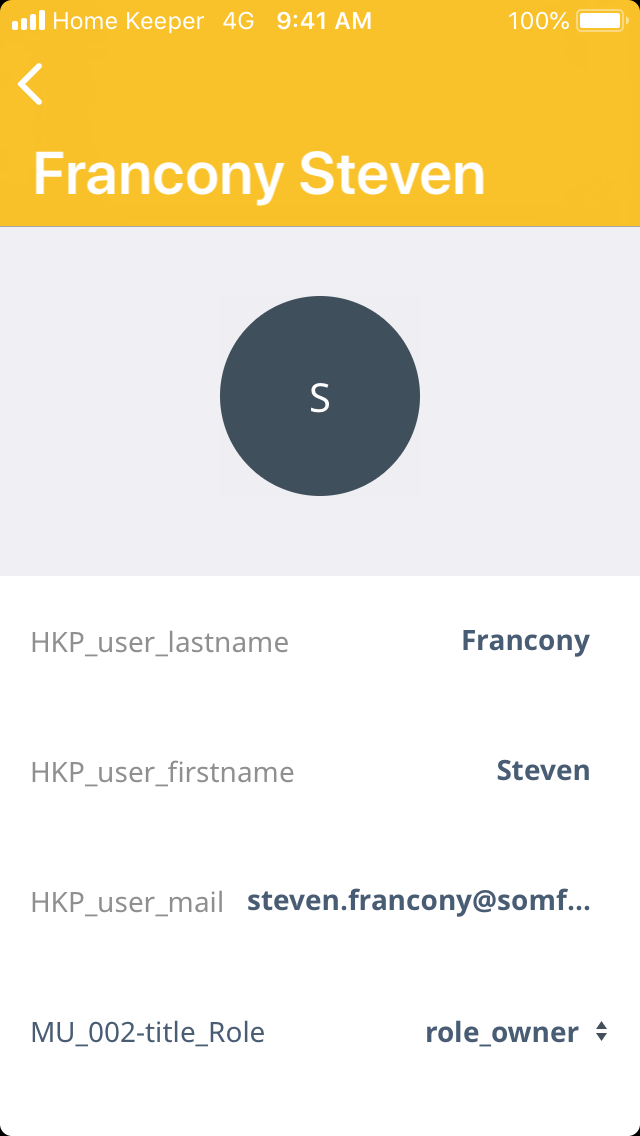Tap the HKP_user_mail label
Screen dimensions: 640x1136
click(127, 902)
